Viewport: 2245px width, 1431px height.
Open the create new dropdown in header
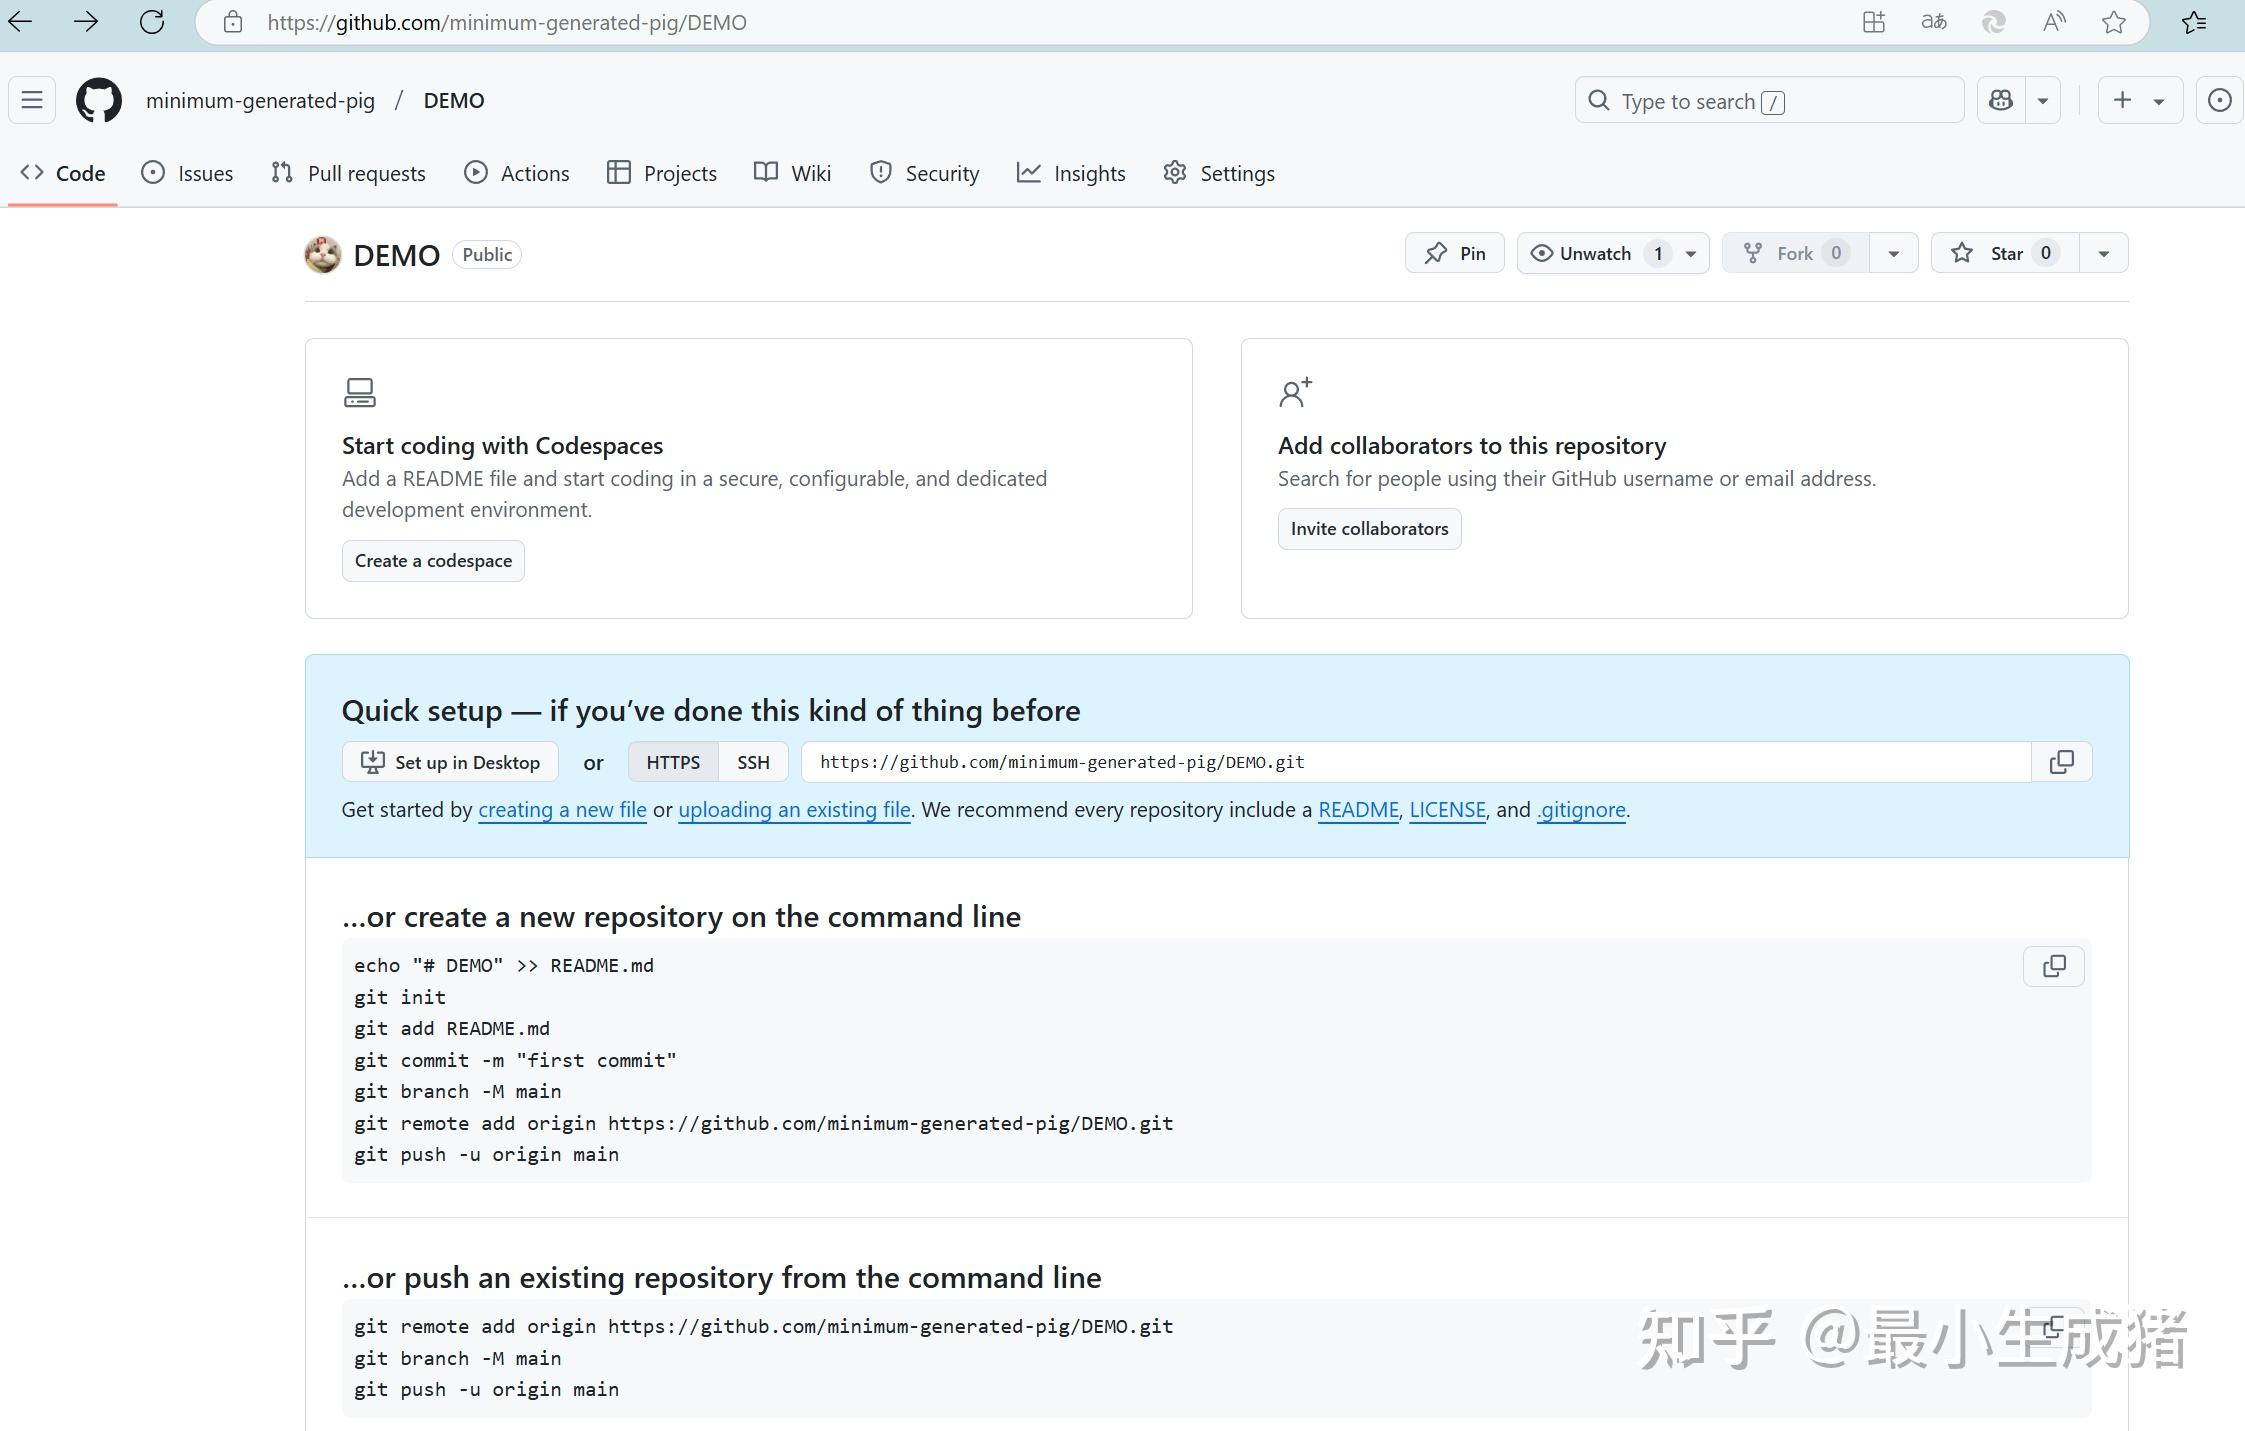(2140, 100)
